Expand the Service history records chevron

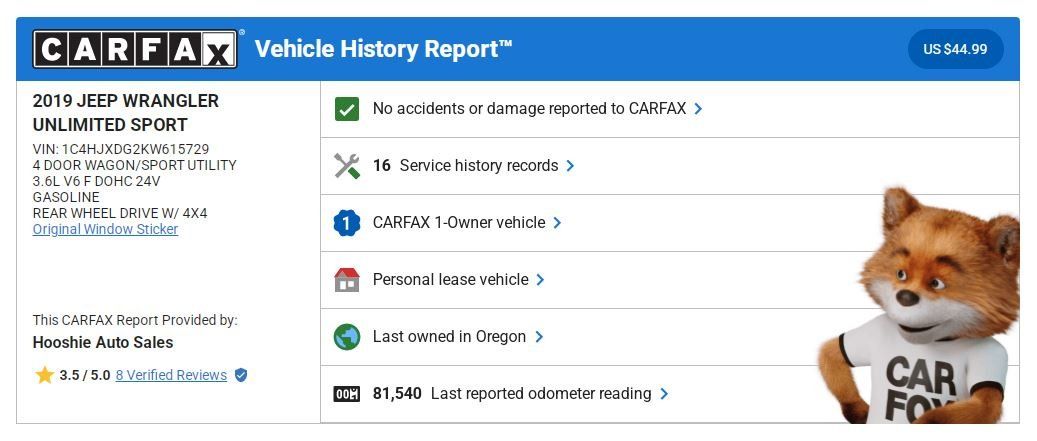[x=570, y=166]
